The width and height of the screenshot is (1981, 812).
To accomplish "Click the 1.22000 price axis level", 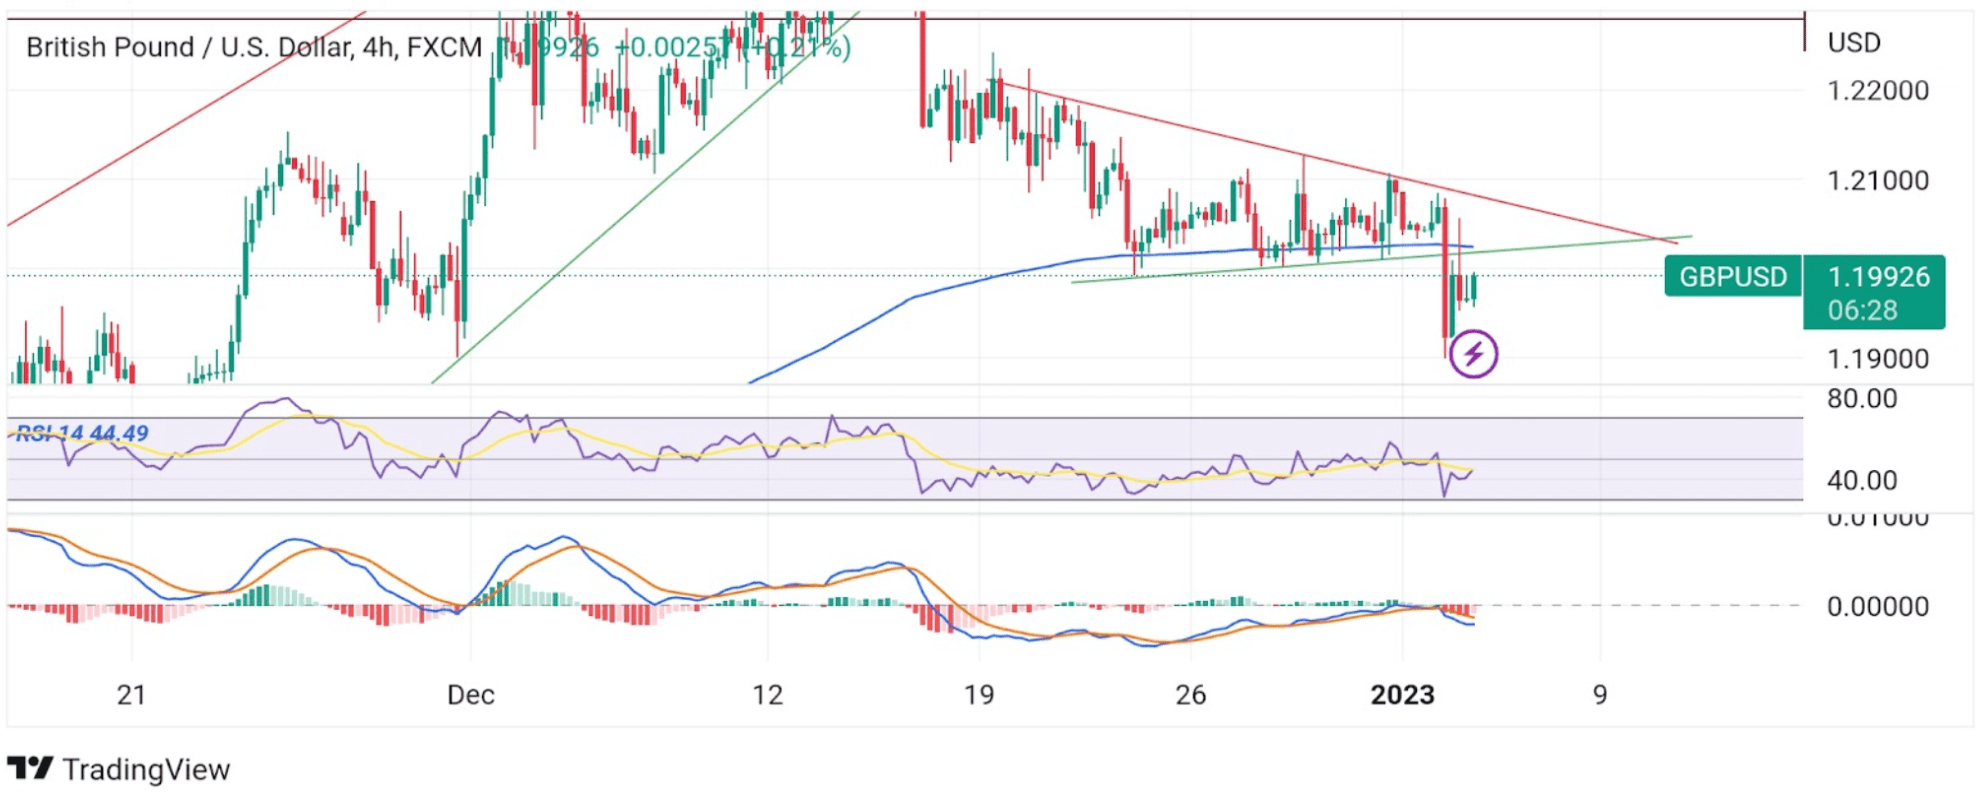I will click(1878, 91).
